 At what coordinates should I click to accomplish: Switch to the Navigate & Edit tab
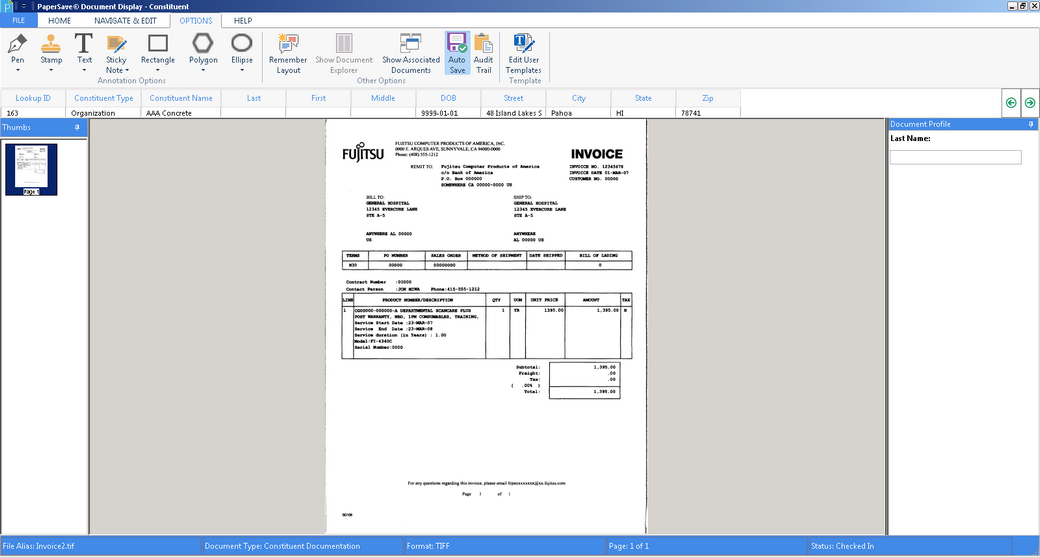point(125,20)
